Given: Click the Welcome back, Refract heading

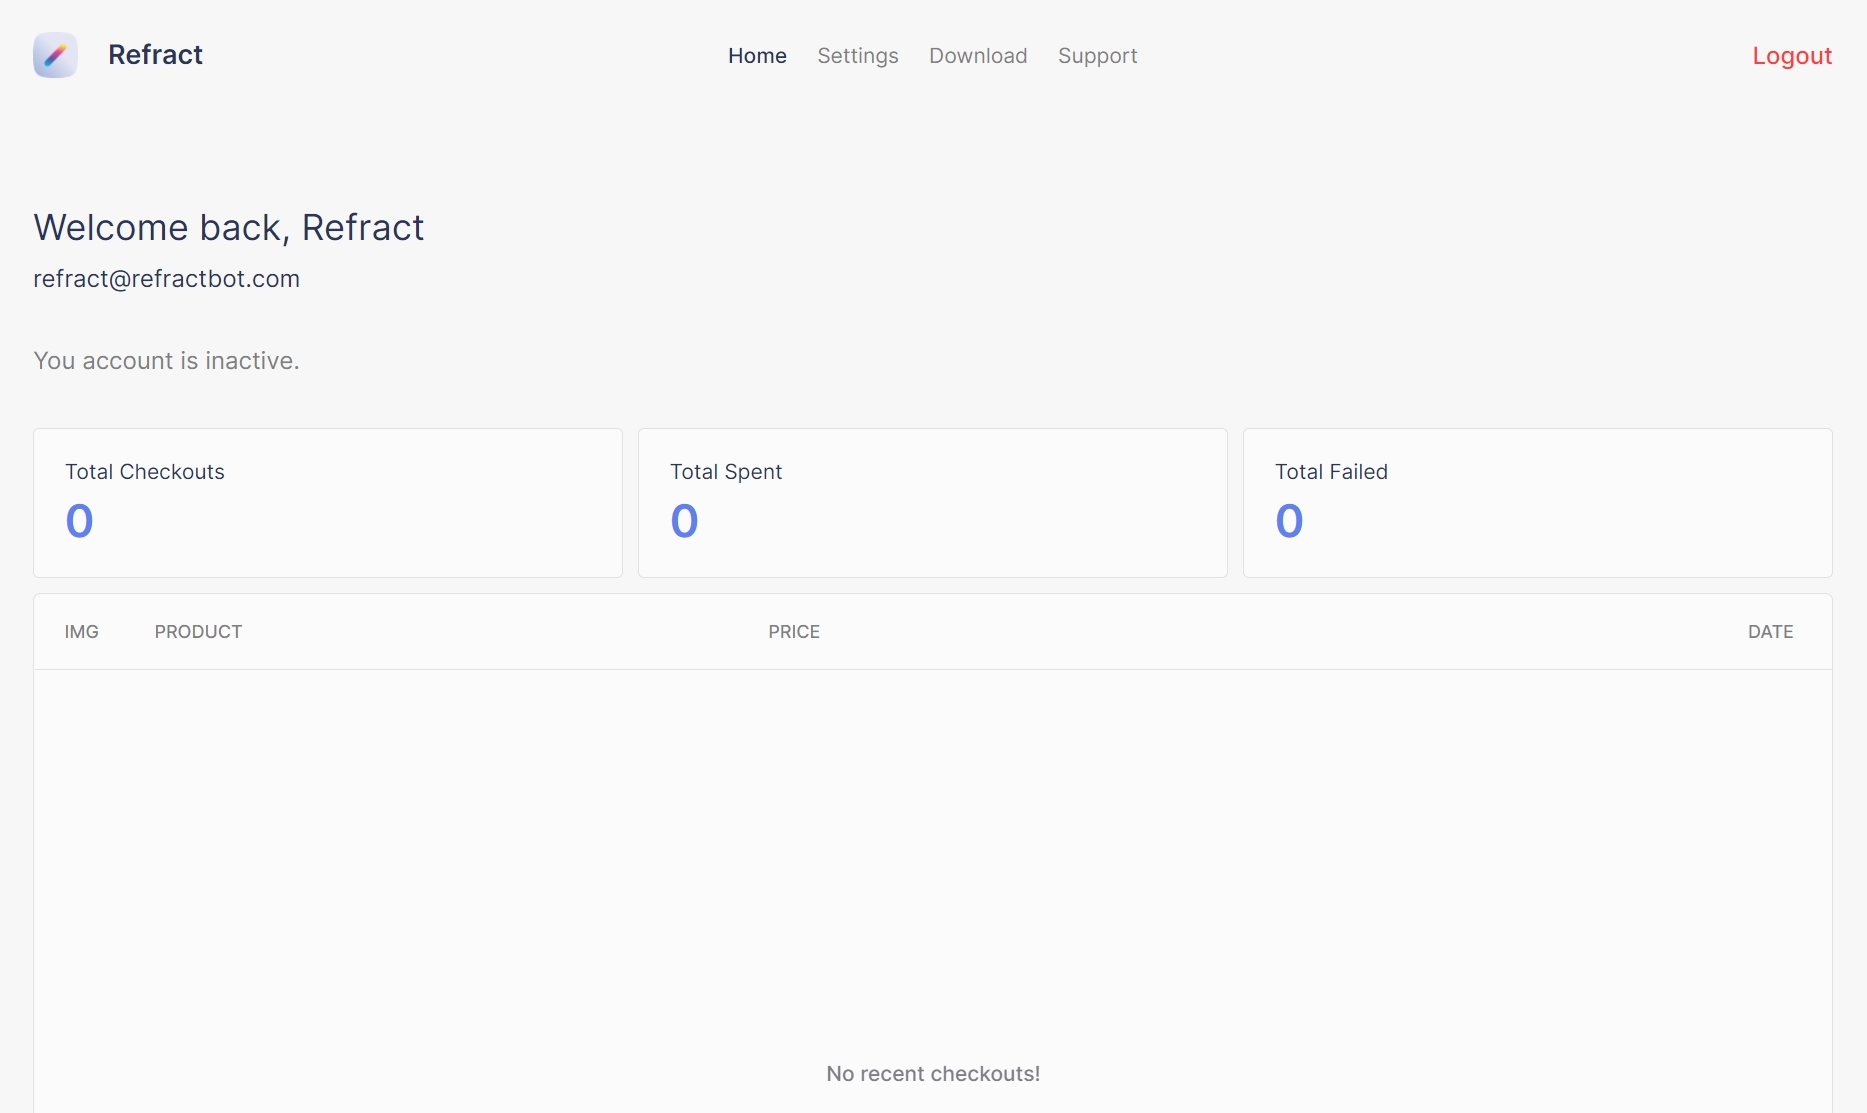Looking at the screenshot, I should [x=228, y=228].
